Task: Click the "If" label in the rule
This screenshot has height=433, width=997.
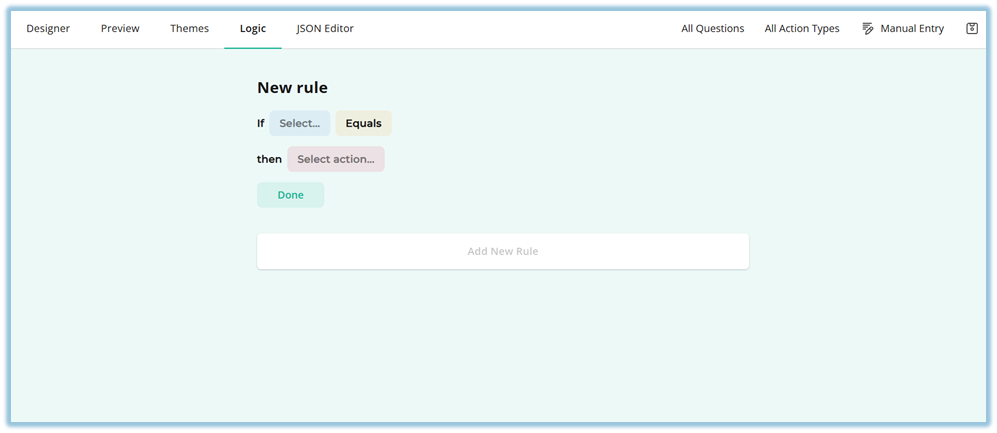Action: [x=261, y=124]
